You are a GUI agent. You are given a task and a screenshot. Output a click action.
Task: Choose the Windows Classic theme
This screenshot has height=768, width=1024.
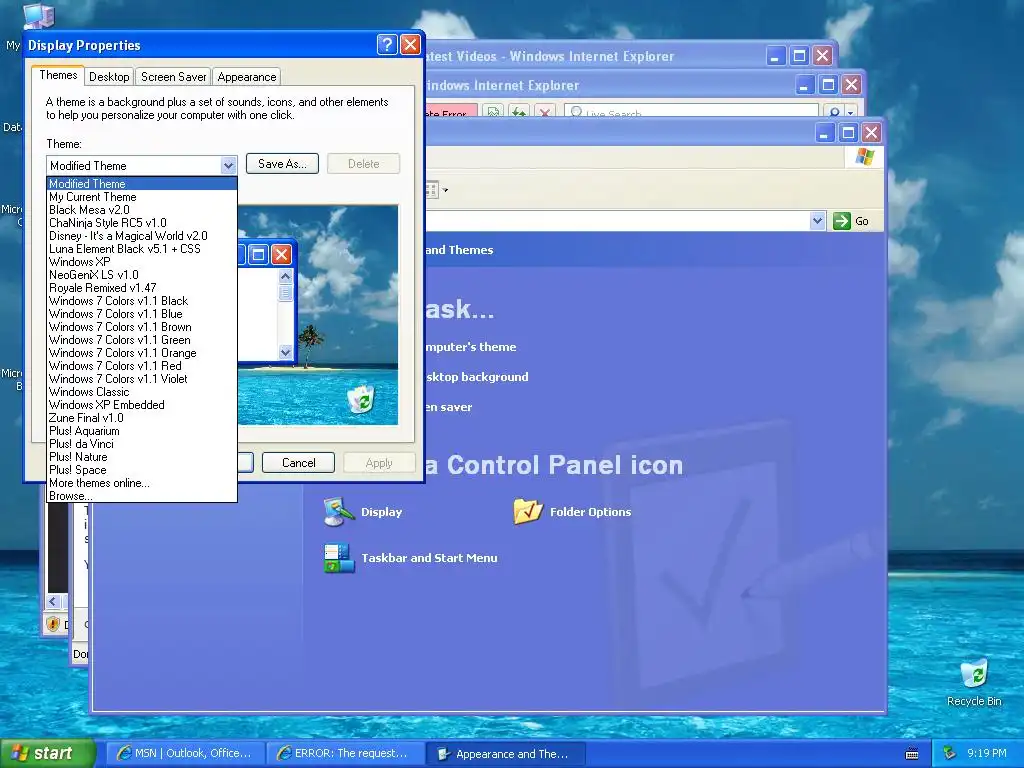click(142, 392)
